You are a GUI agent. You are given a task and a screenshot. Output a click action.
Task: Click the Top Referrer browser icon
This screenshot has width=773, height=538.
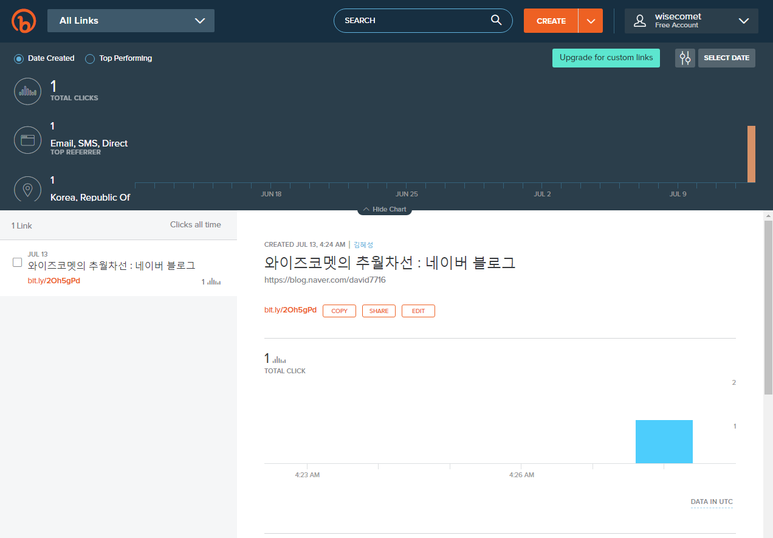click(28, 140)
